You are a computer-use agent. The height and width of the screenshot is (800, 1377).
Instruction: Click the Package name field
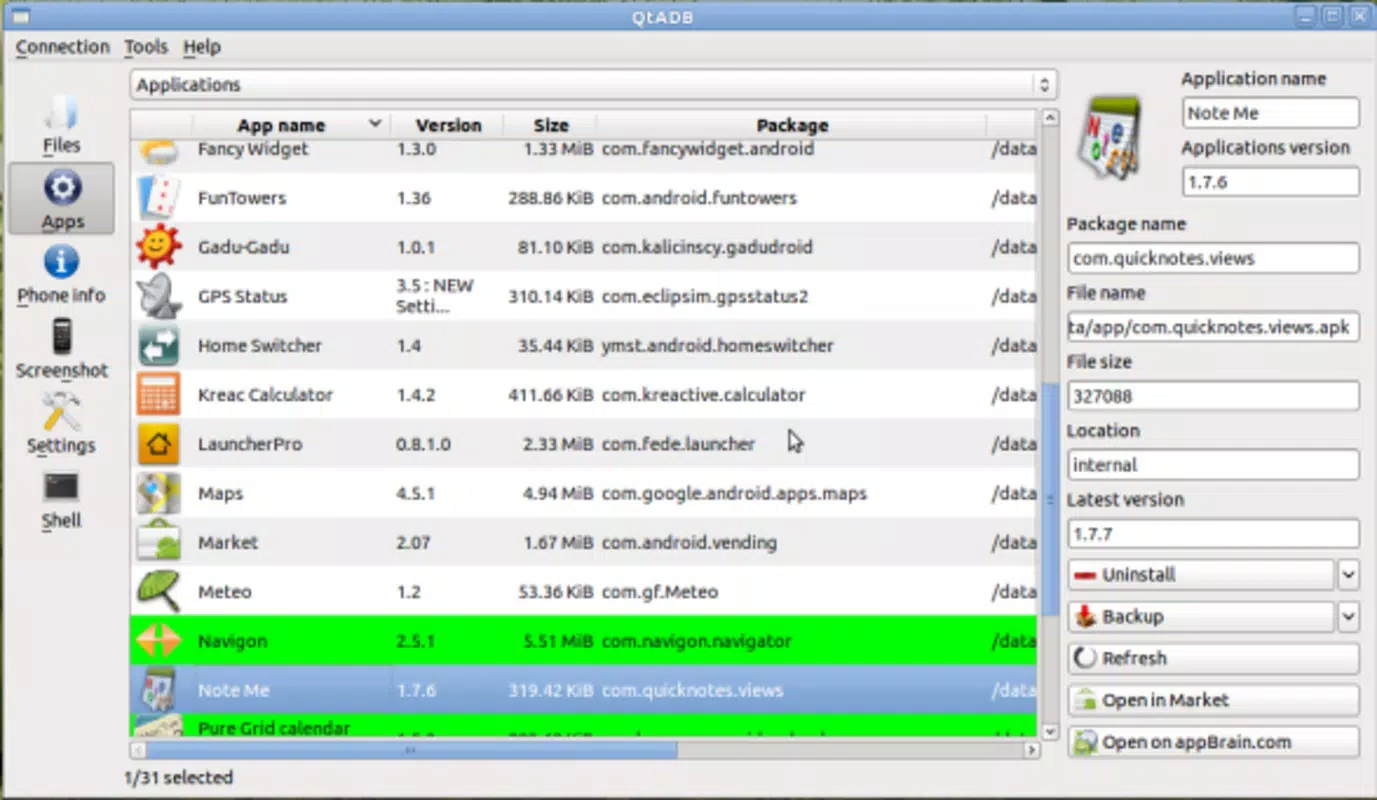click(1213, 258)
